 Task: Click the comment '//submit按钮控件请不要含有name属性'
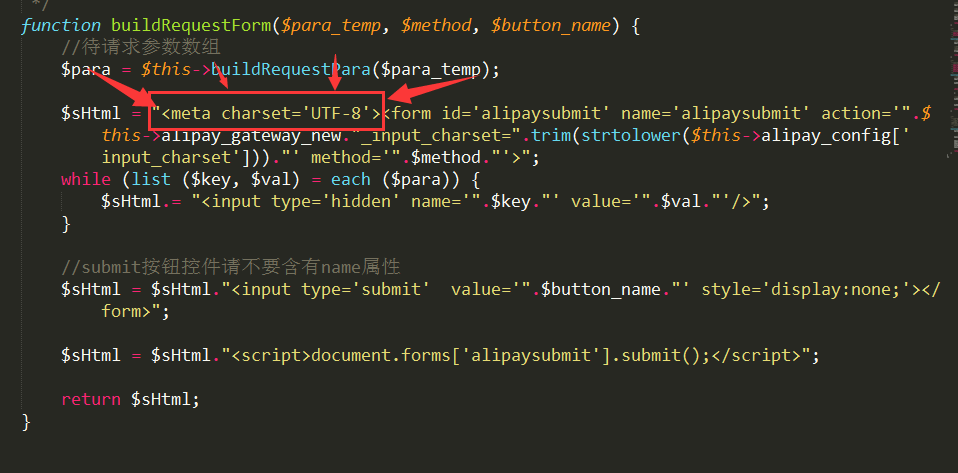pyautogui.click(x=230, y=268)
